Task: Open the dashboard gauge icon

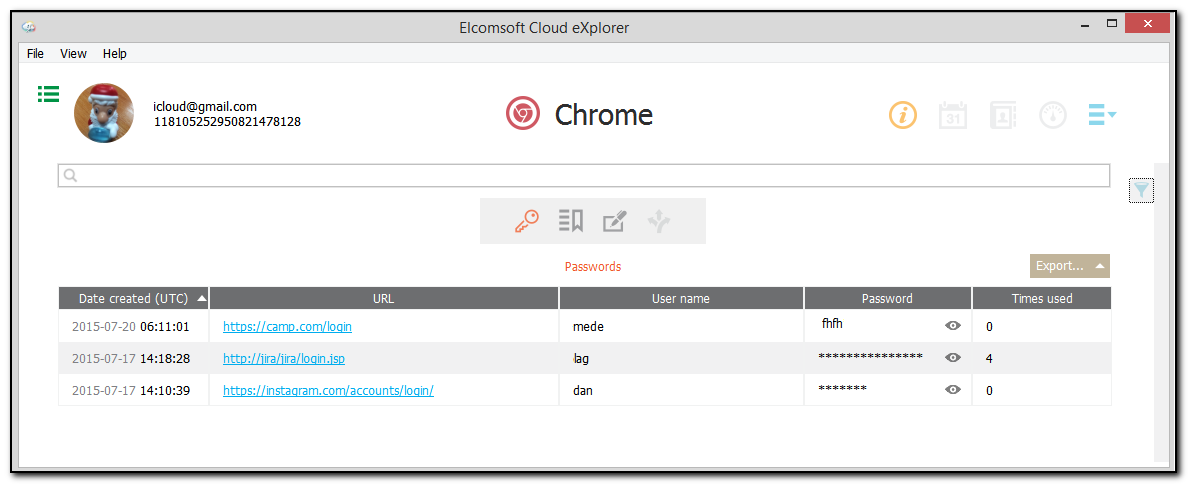Action: [x=1052, y=116]
